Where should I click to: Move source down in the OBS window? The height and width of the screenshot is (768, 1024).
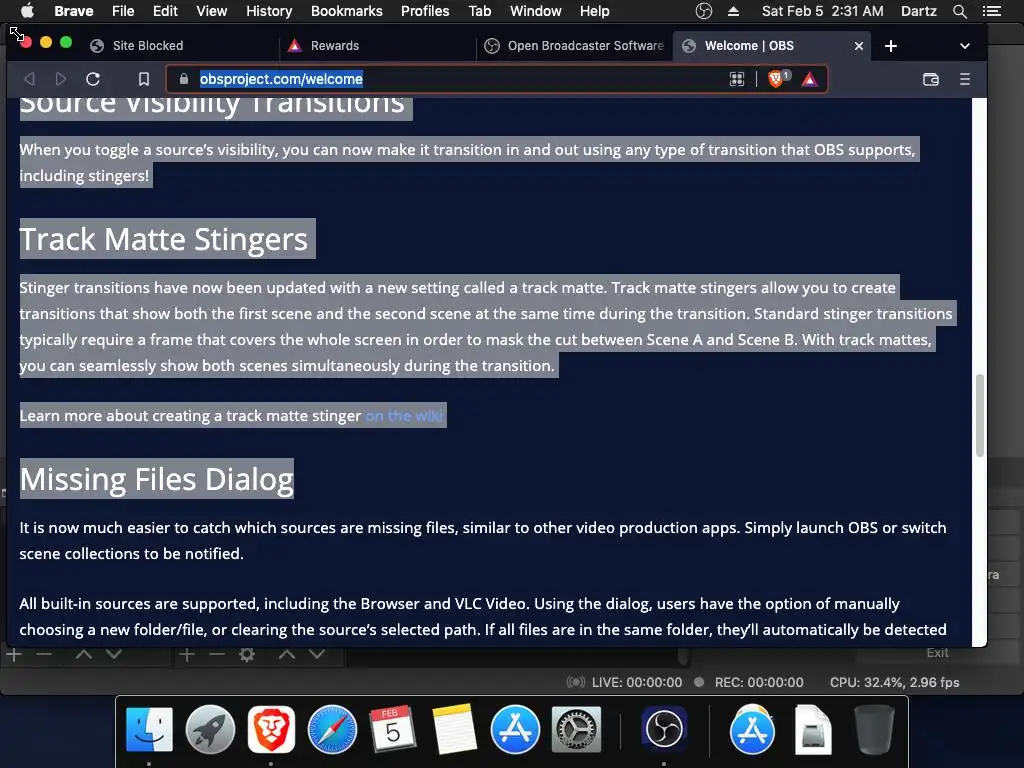point(317,654)
